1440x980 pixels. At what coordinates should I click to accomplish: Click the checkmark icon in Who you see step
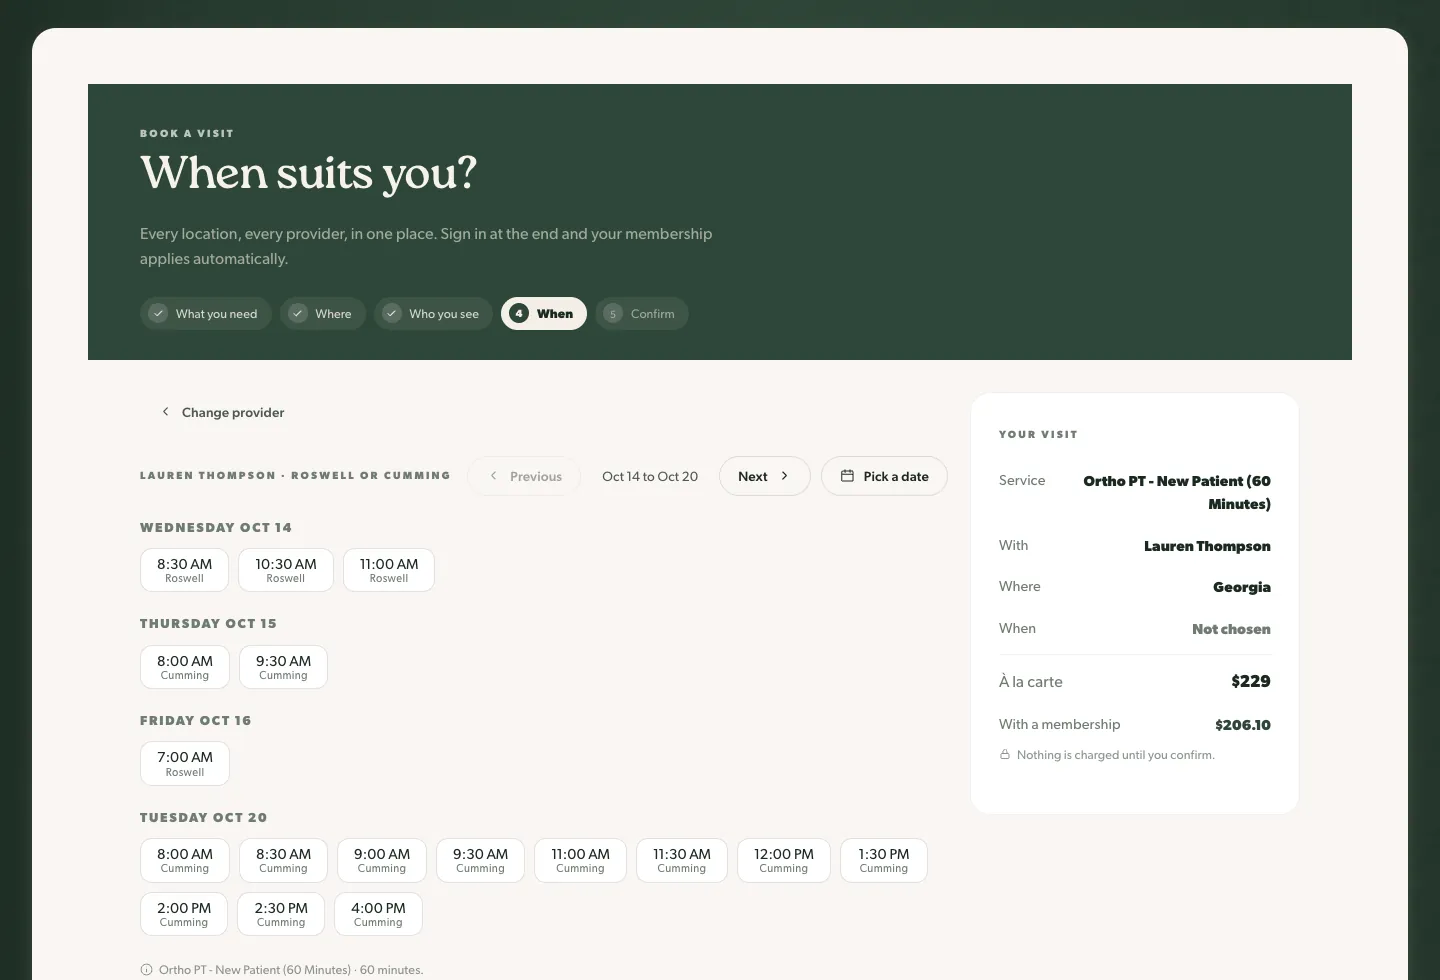(392, 313)
